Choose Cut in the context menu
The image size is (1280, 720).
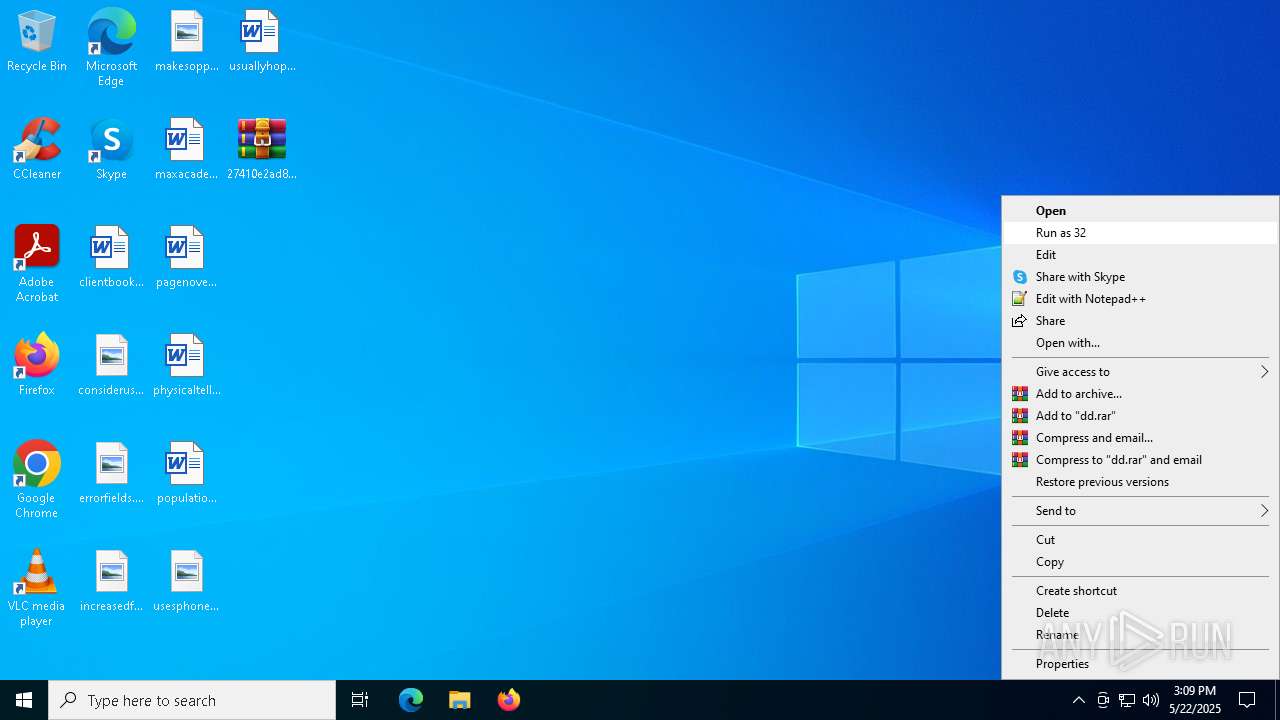[x=1140, y=539]
